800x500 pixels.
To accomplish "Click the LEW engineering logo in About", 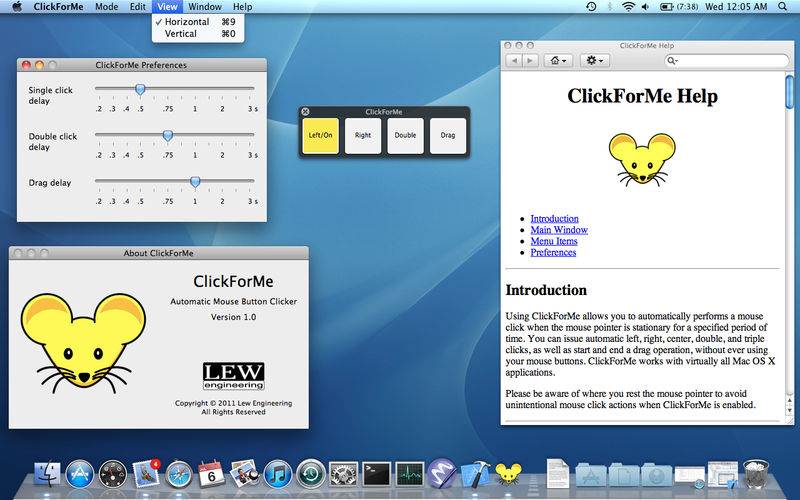I will coord(233,376).
